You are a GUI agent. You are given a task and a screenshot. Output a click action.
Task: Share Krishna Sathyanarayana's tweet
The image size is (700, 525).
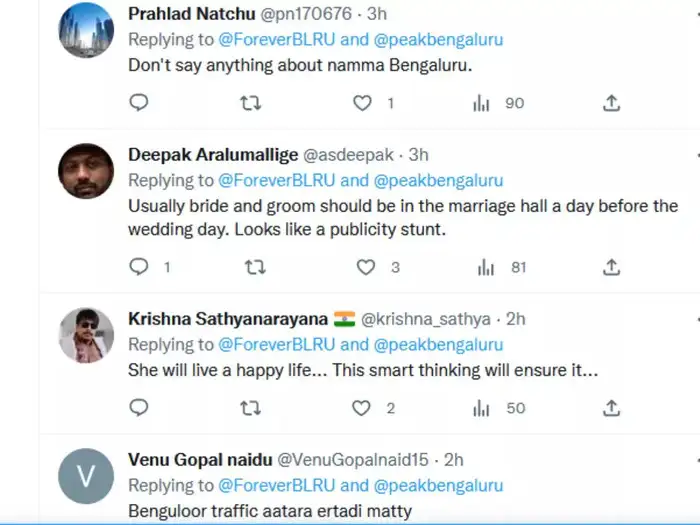tap(612, 408)
